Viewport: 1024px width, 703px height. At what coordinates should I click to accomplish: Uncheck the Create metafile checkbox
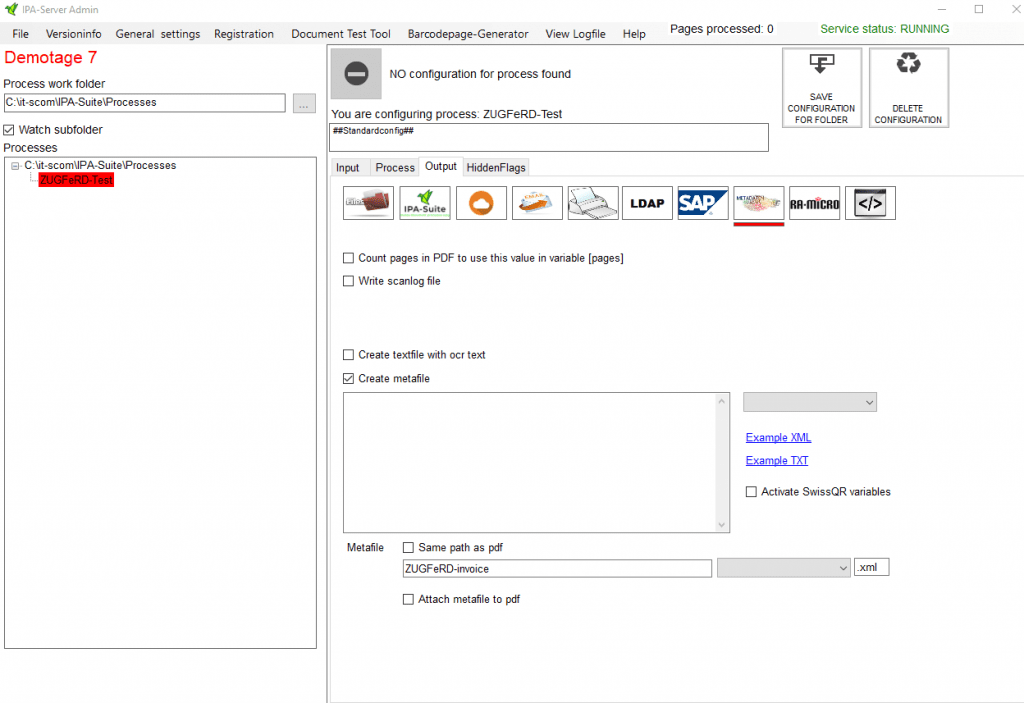point(349,379)
